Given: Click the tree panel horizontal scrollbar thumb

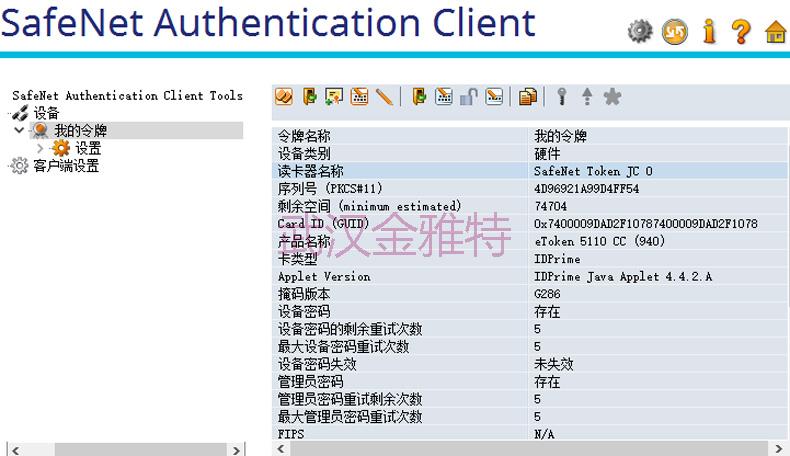Looking at the screenshot, I should 141,450.
